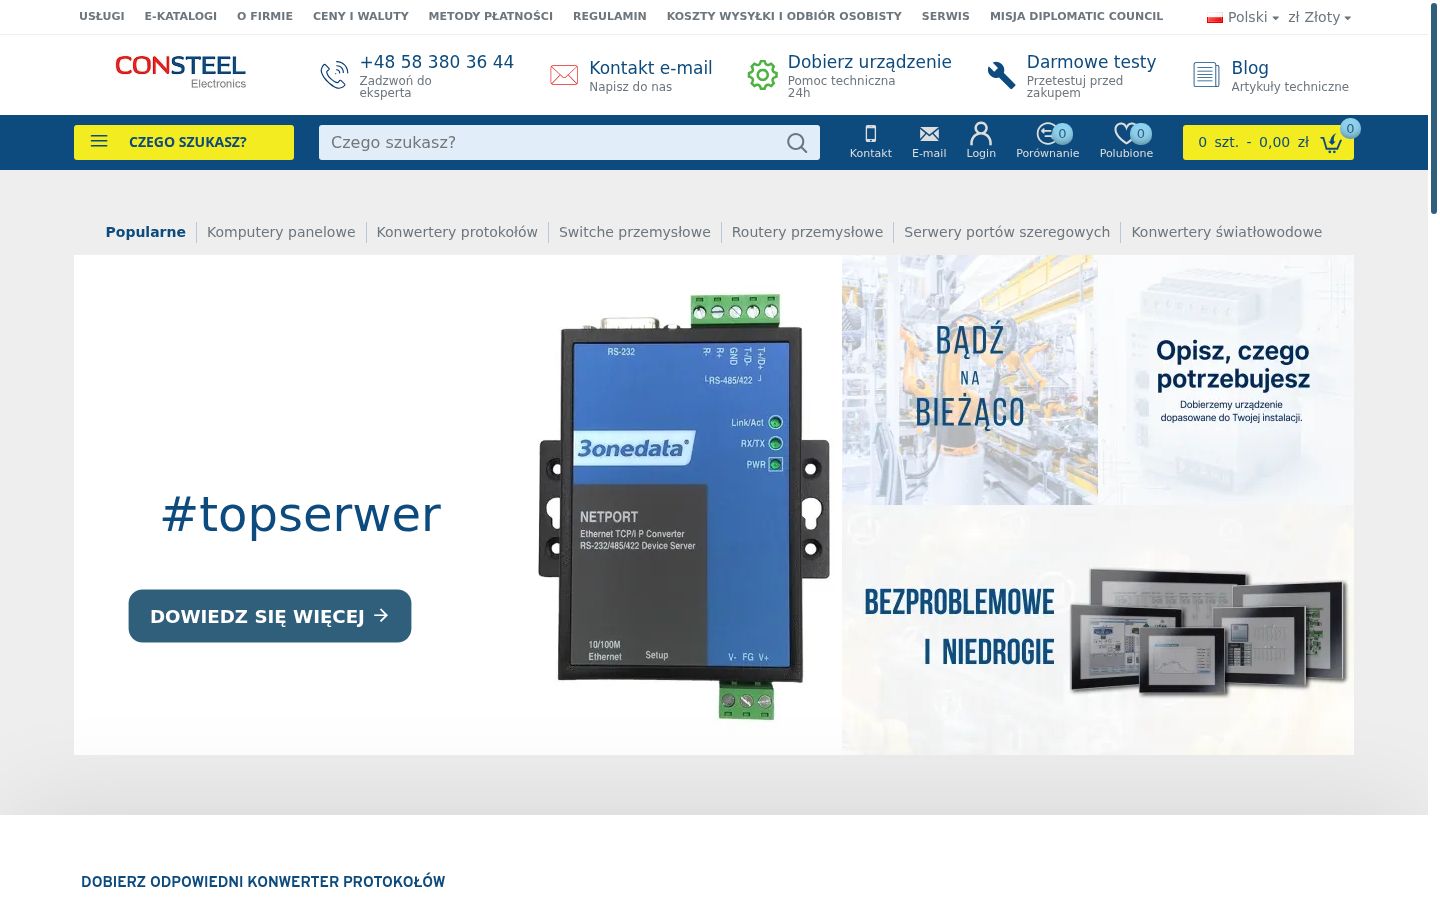
Task: Click DOBIERZ ODPOWIEDNI KONWERTER PROTOKOŁÓW heading
Action: (263, 882)
